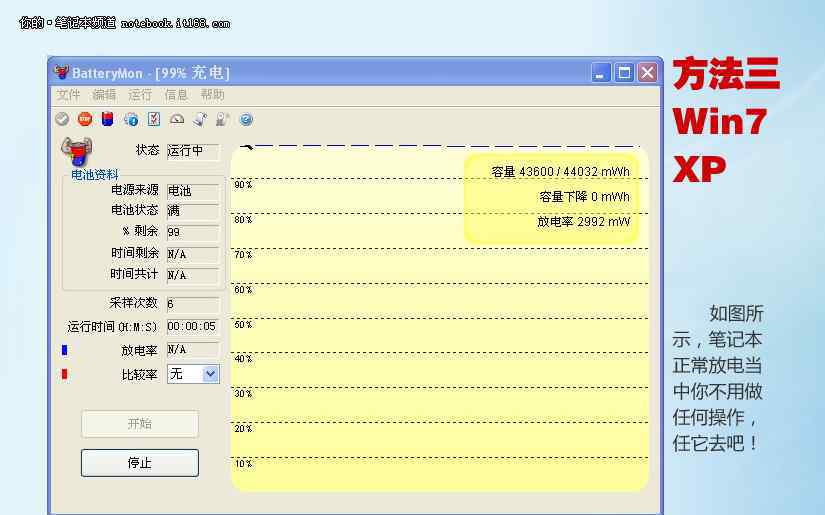825x515 pixels.
Task: Open the 帮助 menu
Action: 212,95
